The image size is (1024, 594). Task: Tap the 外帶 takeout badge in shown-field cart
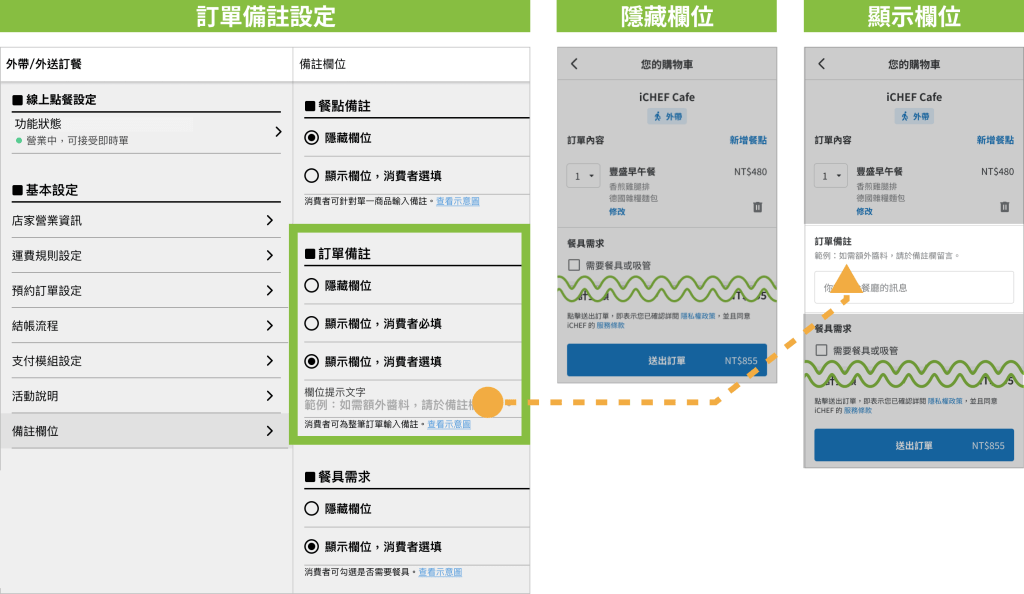913,117
